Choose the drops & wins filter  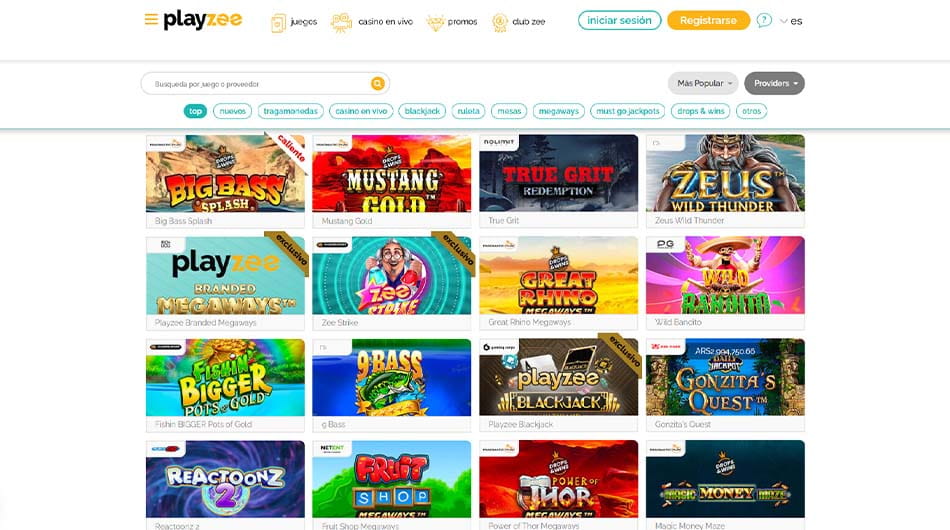700,111
